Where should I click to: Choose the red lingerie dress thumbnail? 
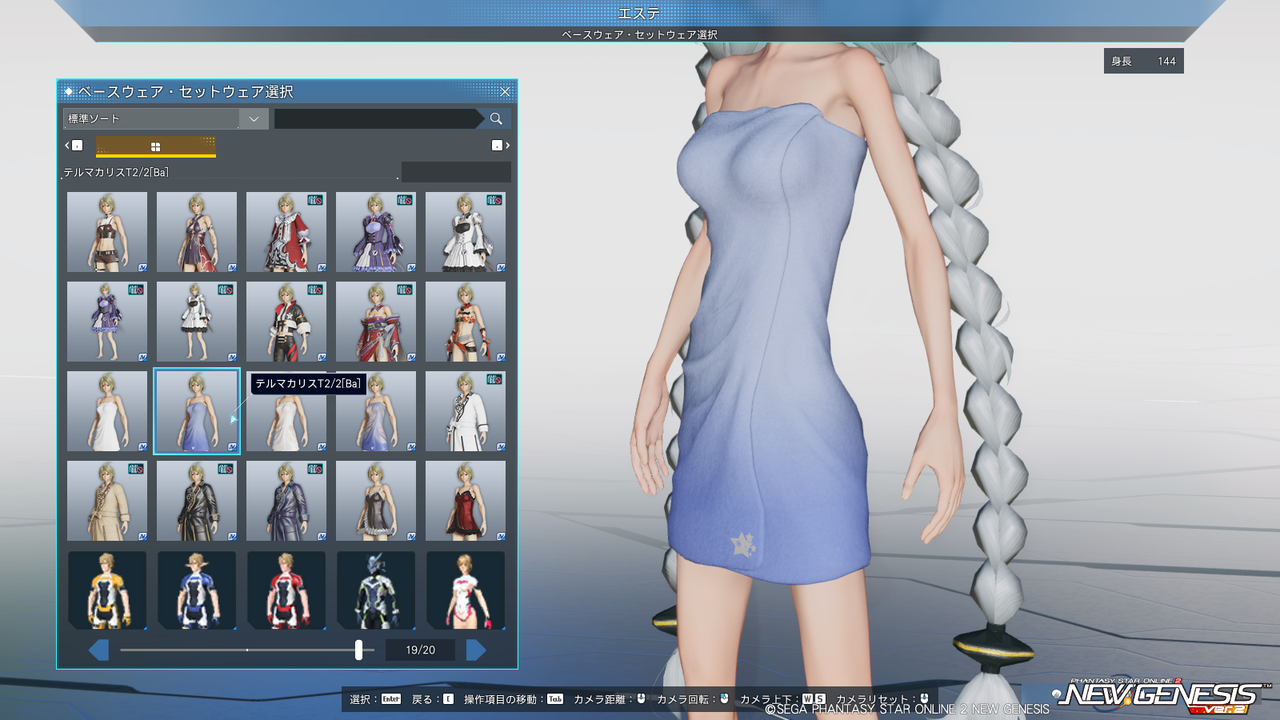point(465,500)
